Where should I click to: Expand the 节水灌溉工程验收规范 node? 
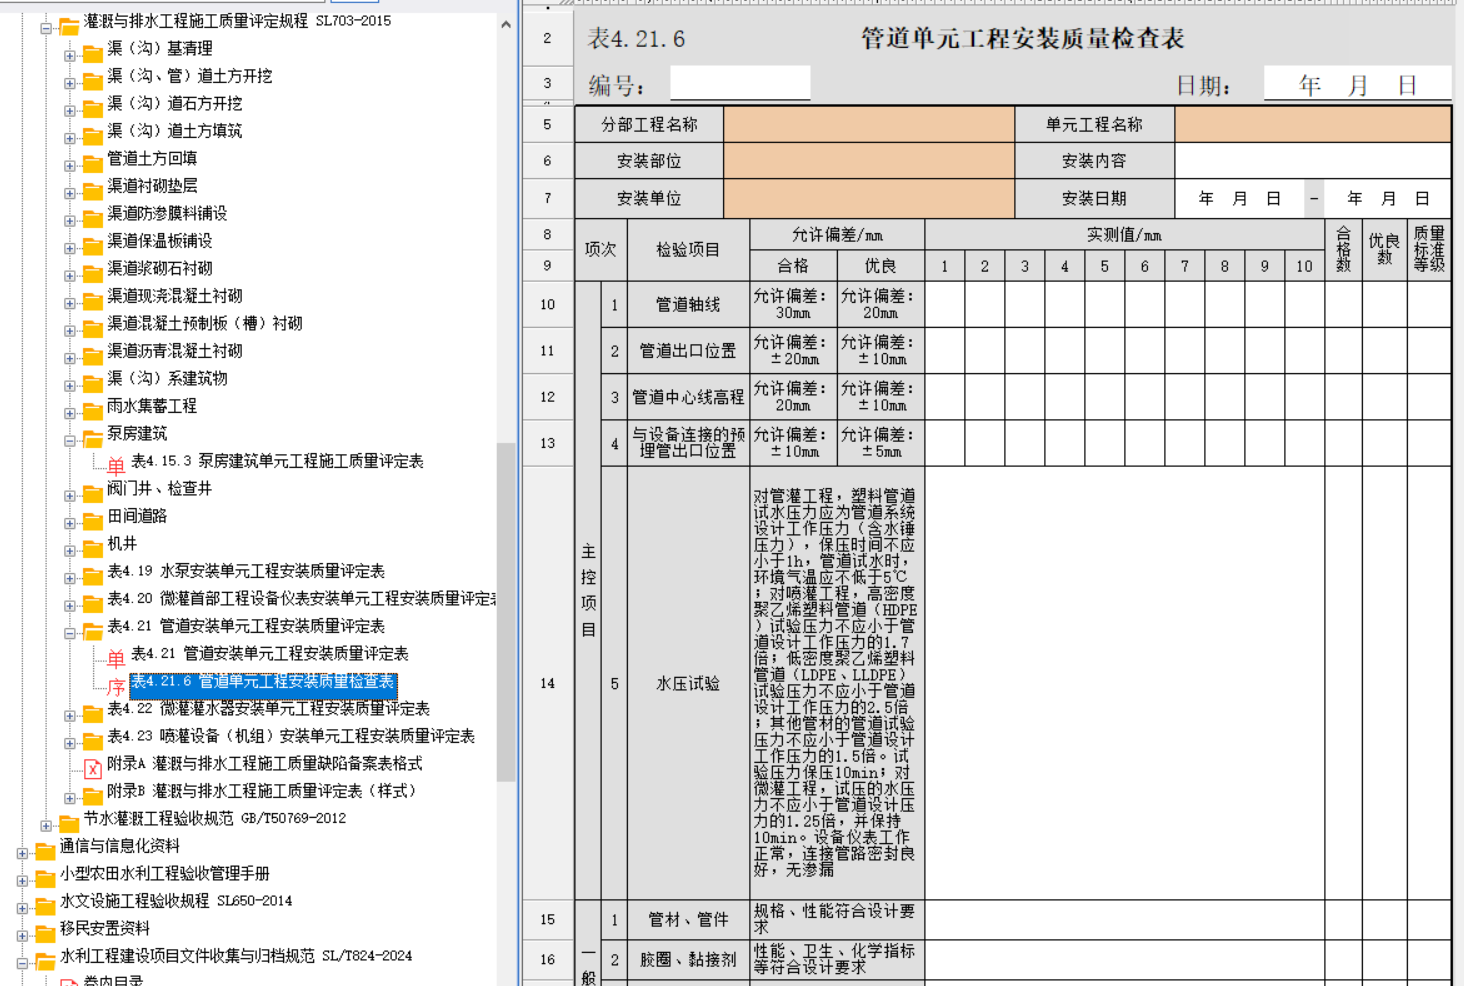(x=46, y=826)
